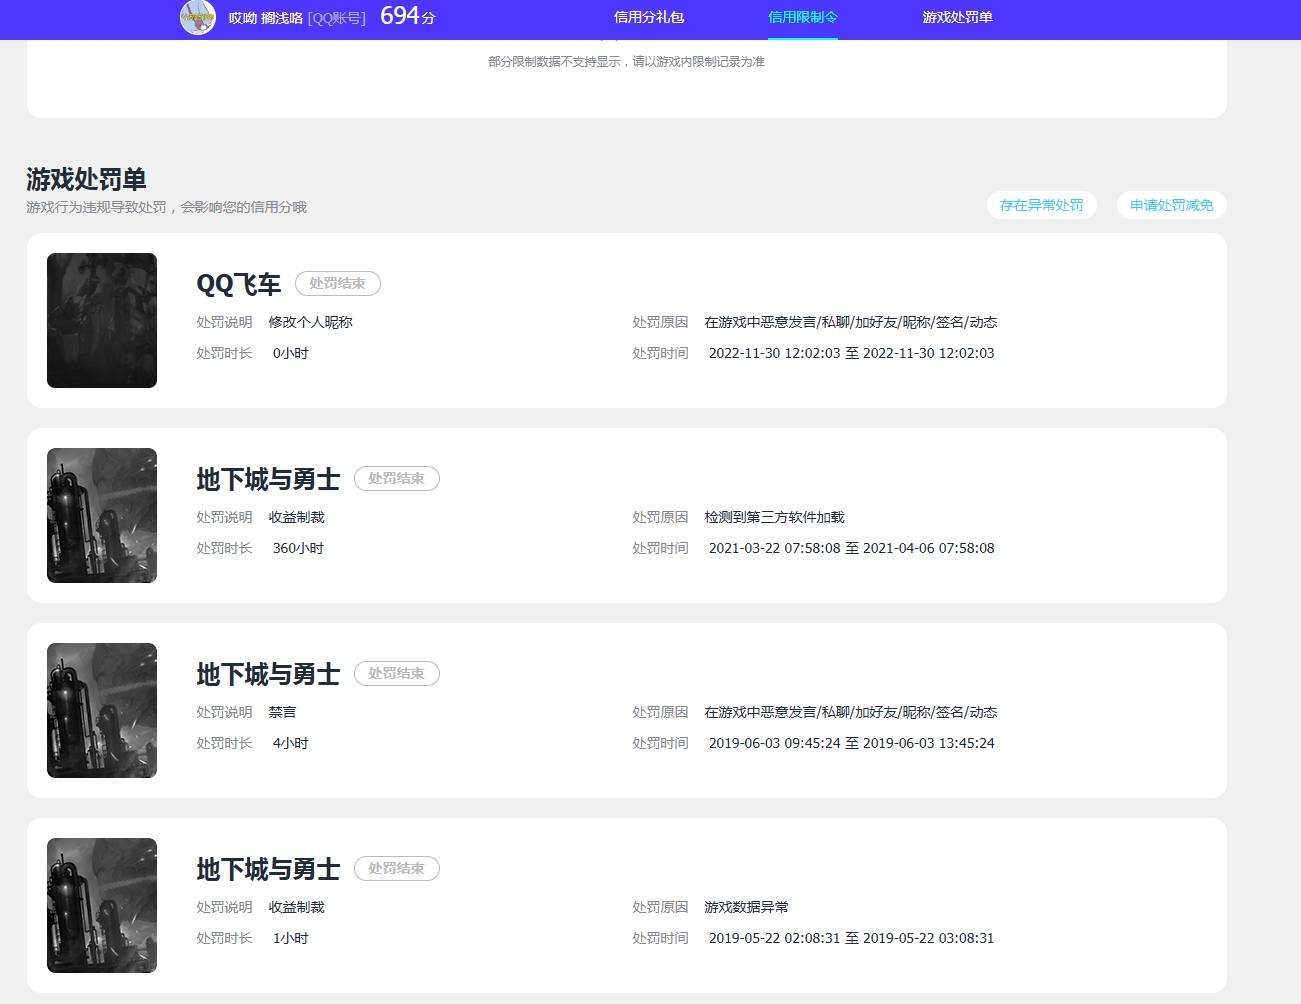Click the 游戏处罚单 section heading
This screenshot has height=1004, width=1301.
coord(86,179)
